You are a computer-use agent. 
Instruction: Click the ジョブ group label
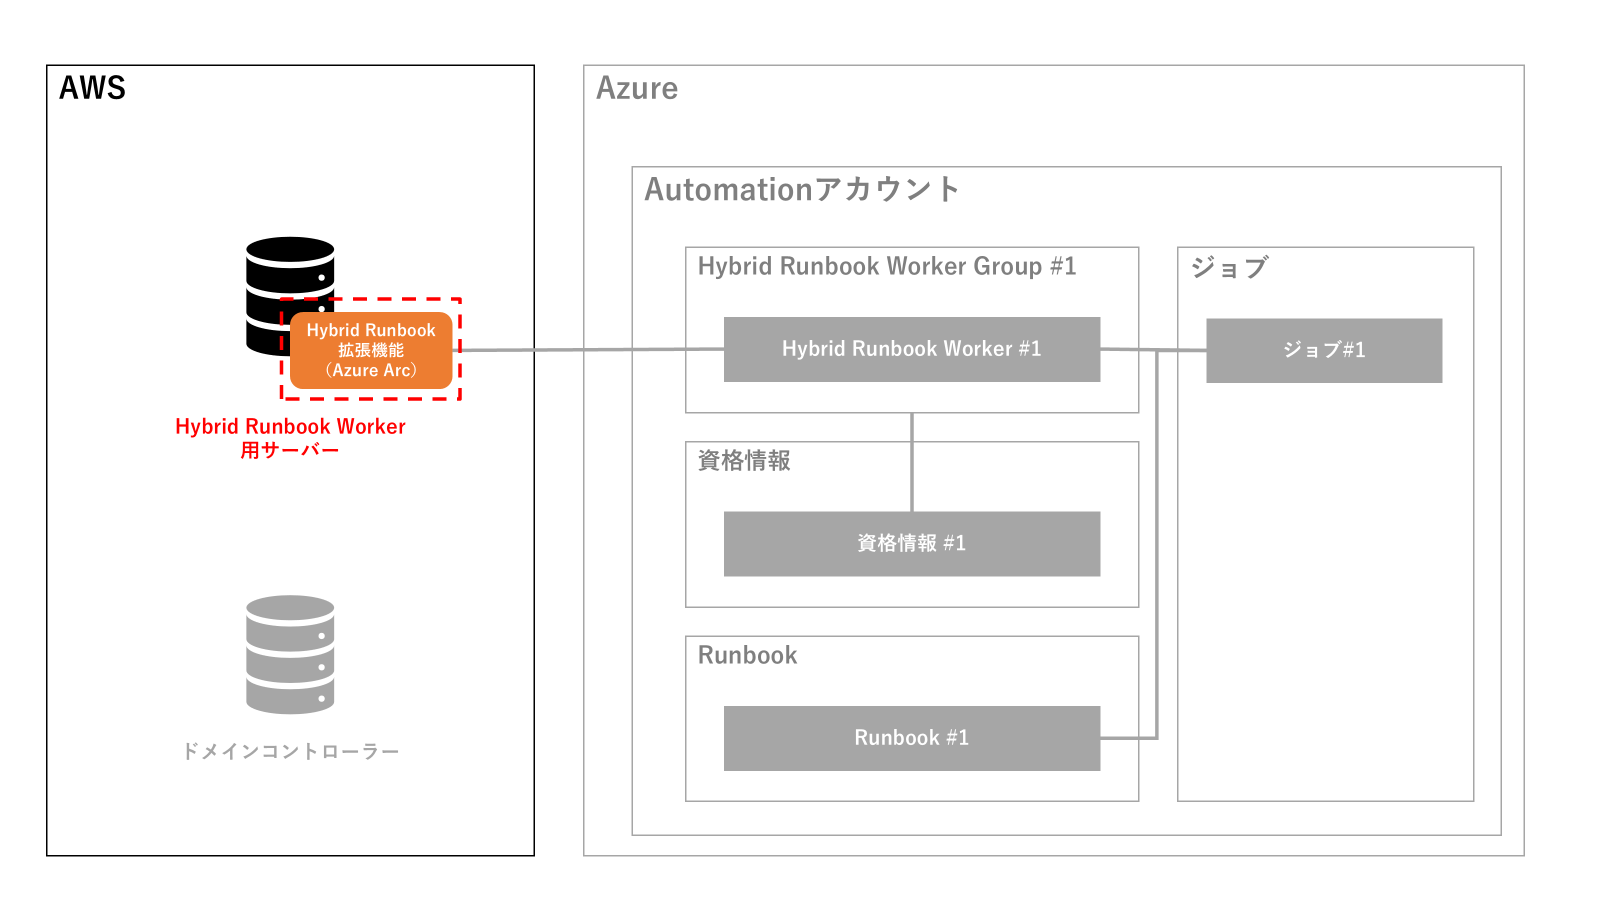click(1229, 267)
